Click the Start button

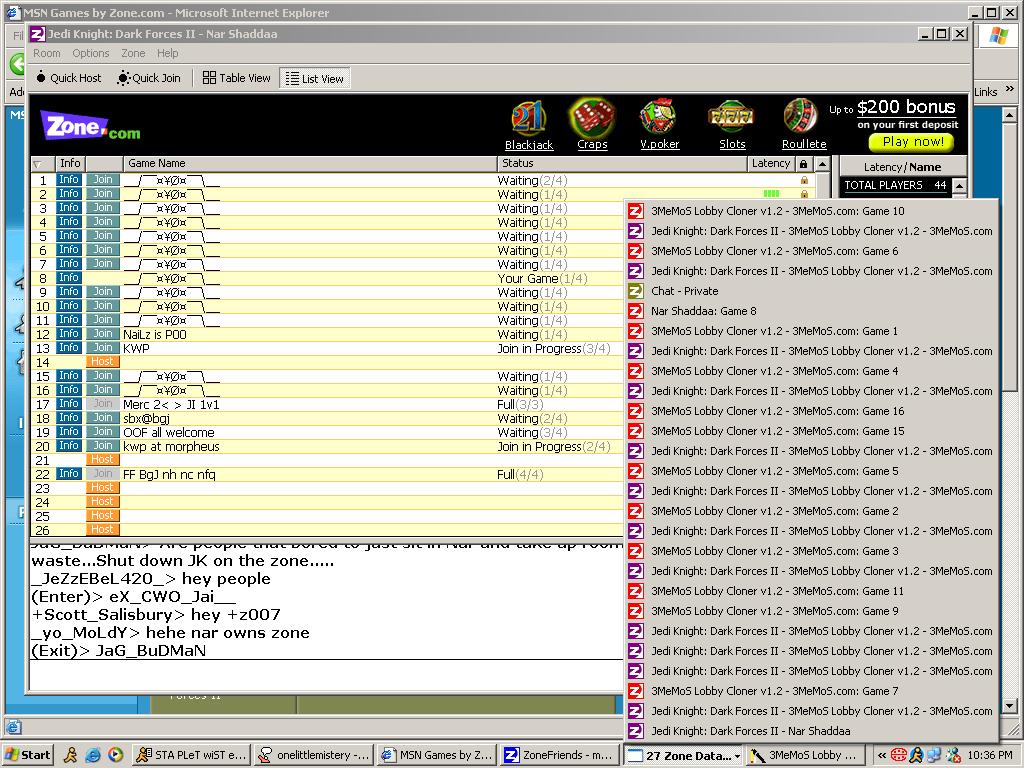point(27,755)
